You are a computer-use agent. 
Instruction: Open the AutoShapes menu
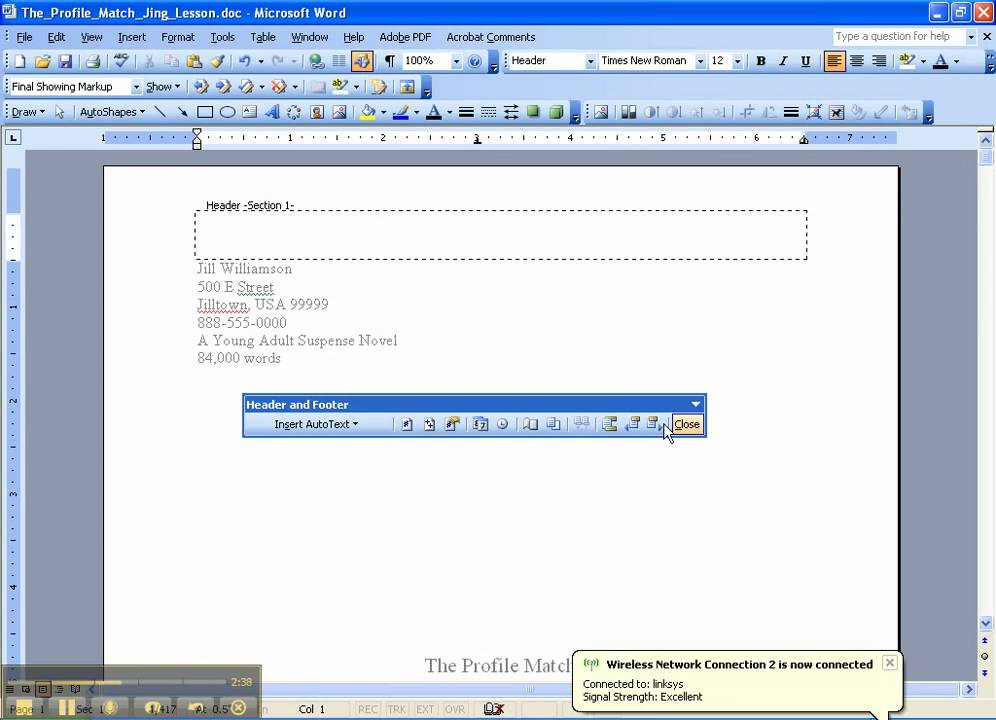[x=112, y=112]
